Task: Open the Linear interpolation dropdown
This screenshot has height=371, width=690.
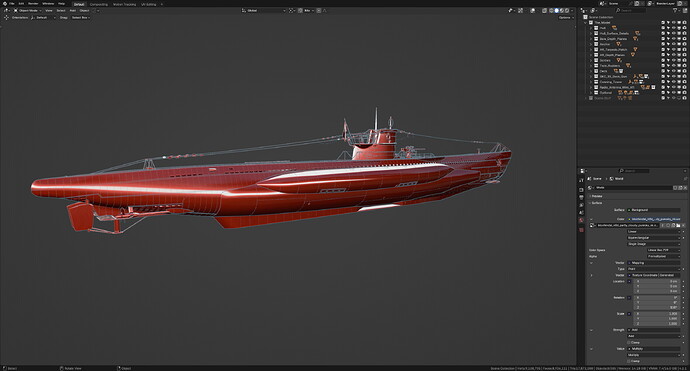Action: (x=653, y=231)
